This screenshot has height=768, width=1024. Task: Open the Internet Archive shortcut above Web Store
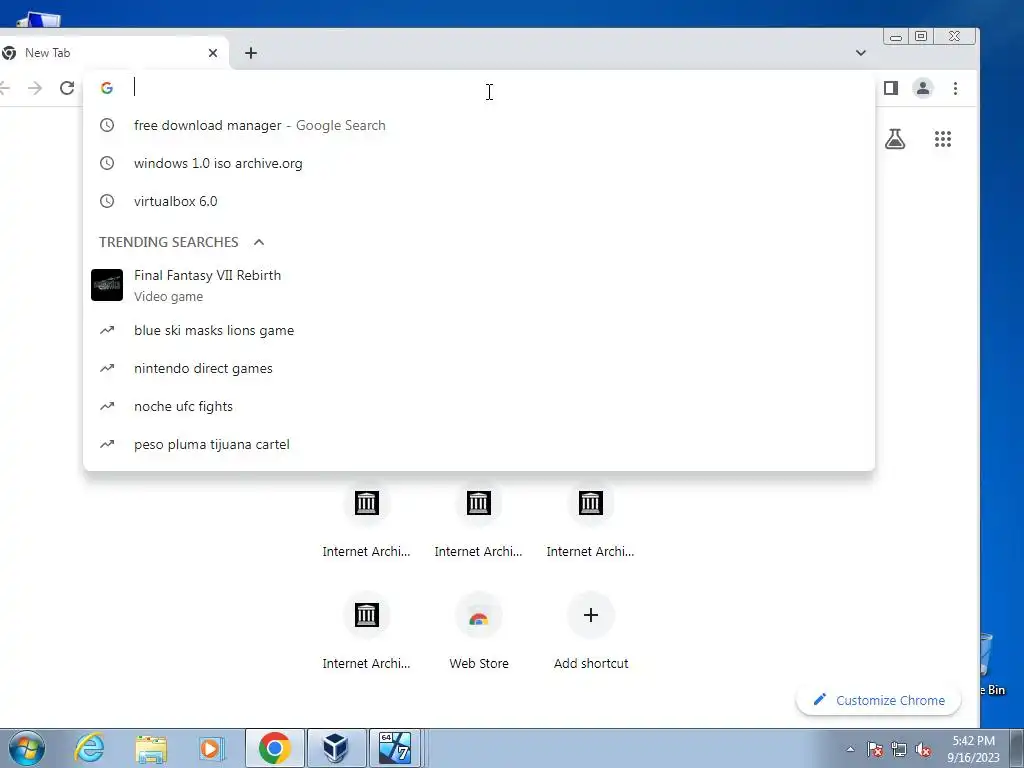coord(479,520)
